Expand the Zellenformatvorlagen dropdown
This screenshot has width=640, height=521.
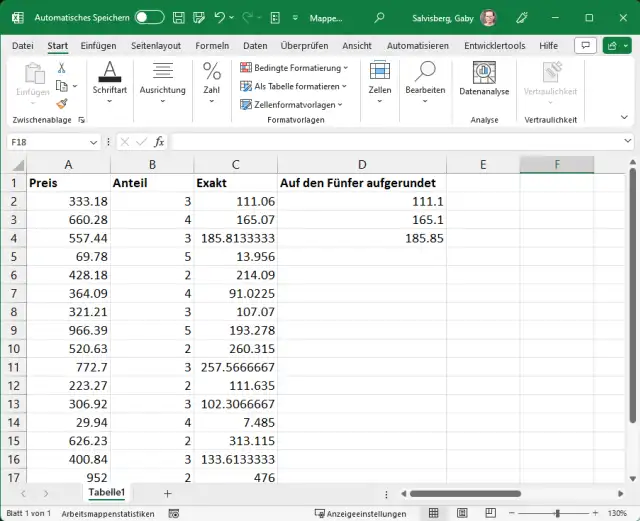pos(292,104)
